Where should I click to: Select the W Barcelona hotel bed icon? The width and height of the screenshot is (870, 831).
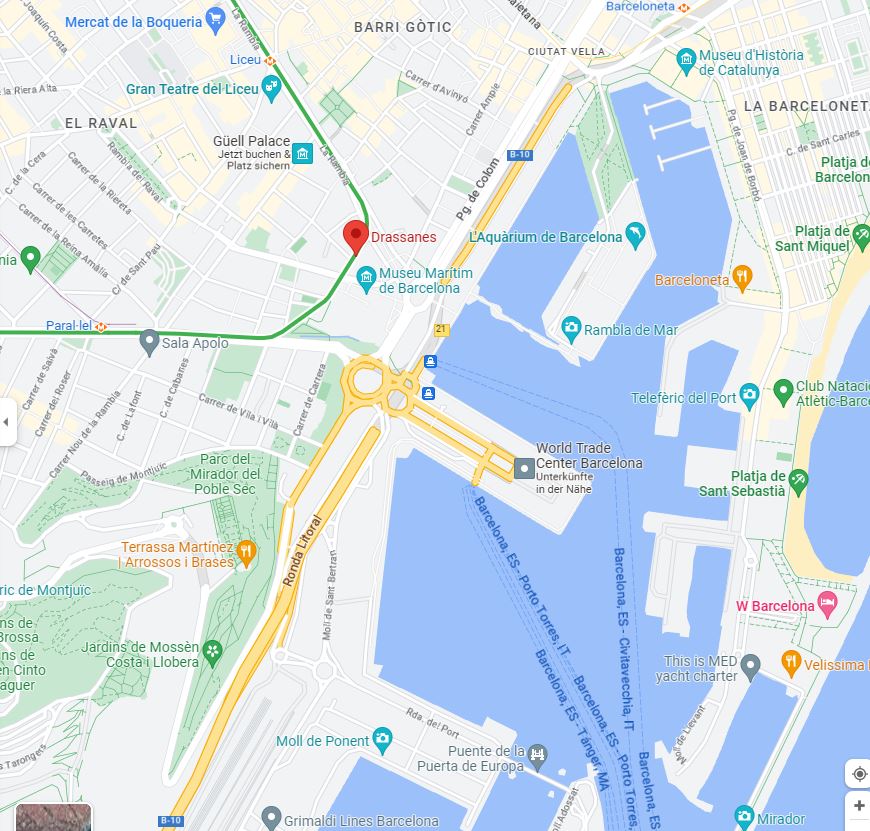[x=827, y=605]
